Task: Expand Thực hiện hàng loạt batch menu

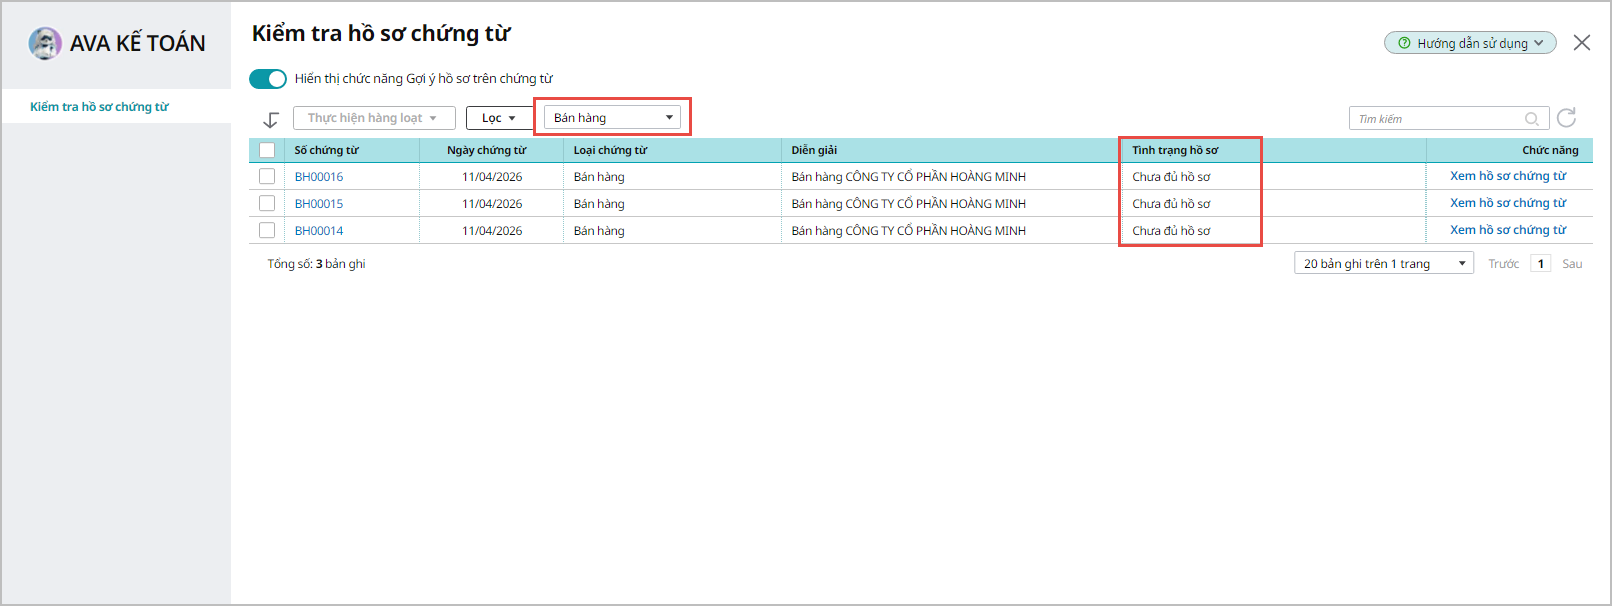Action: [373, 118]
